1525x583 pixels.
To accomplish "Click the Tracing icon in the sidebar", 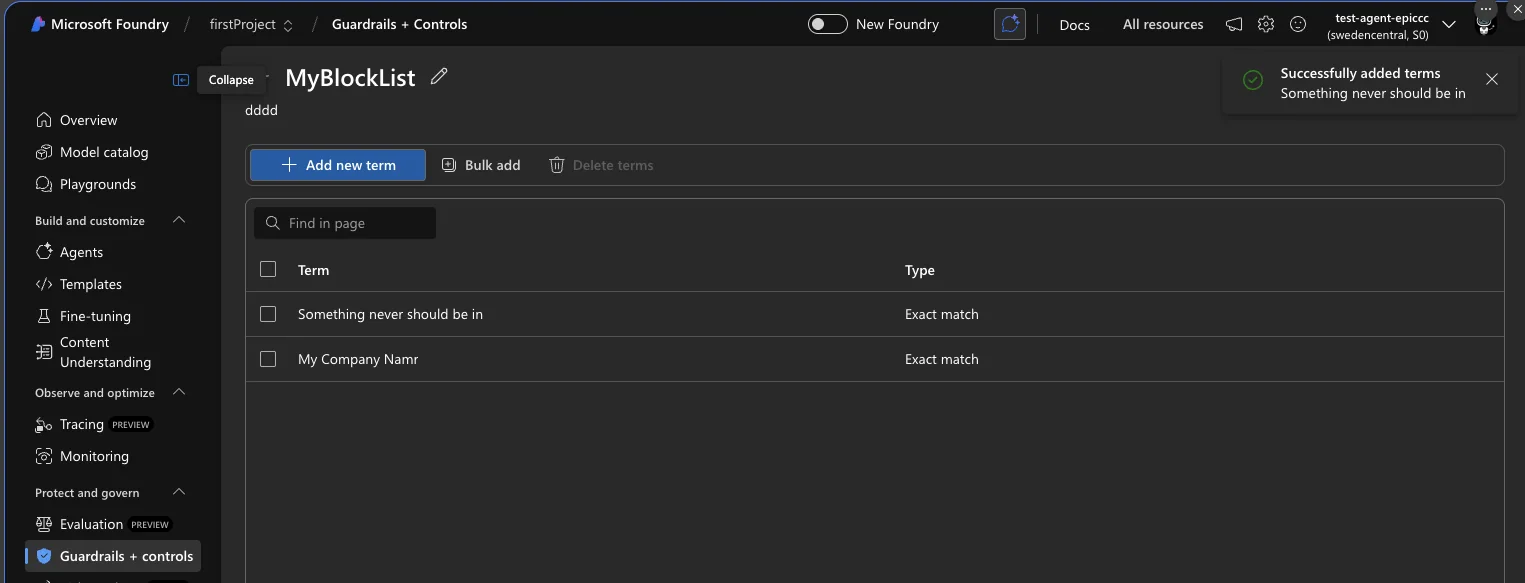I will 44,424.
